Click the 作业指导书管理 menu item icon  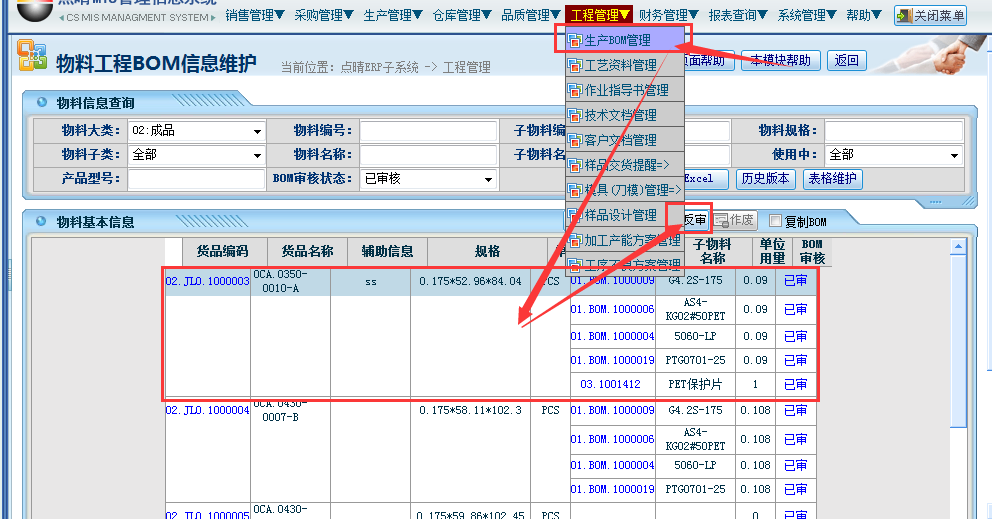click(x=574, y=91)
